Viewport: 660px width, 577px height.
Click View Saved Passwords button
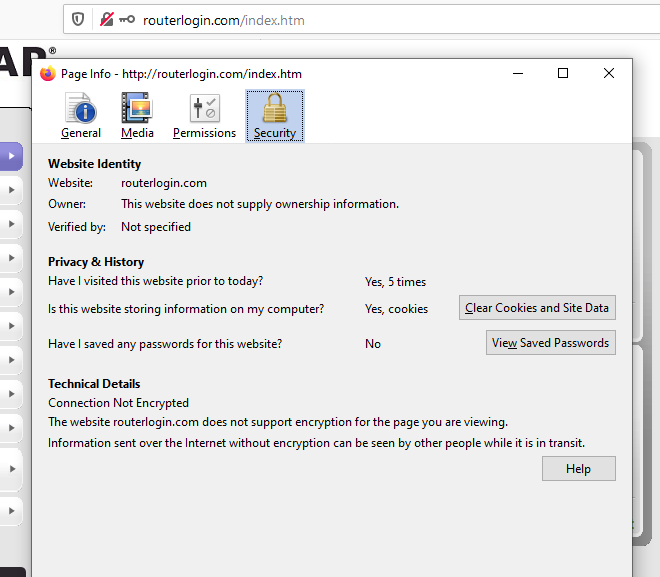point(551,343)
